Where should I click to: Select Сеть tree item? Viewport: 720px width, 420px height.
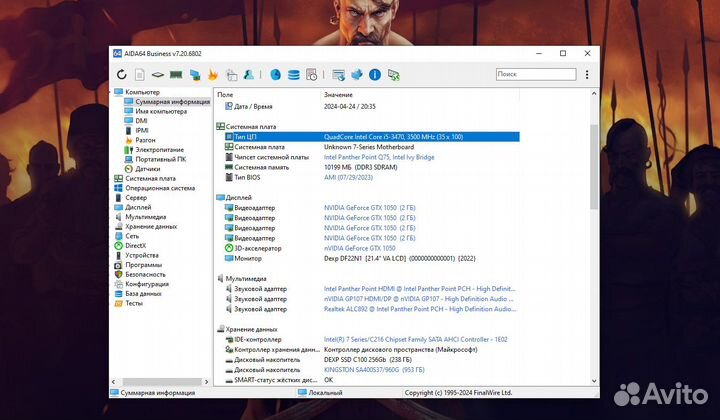[x=132, y=236]
